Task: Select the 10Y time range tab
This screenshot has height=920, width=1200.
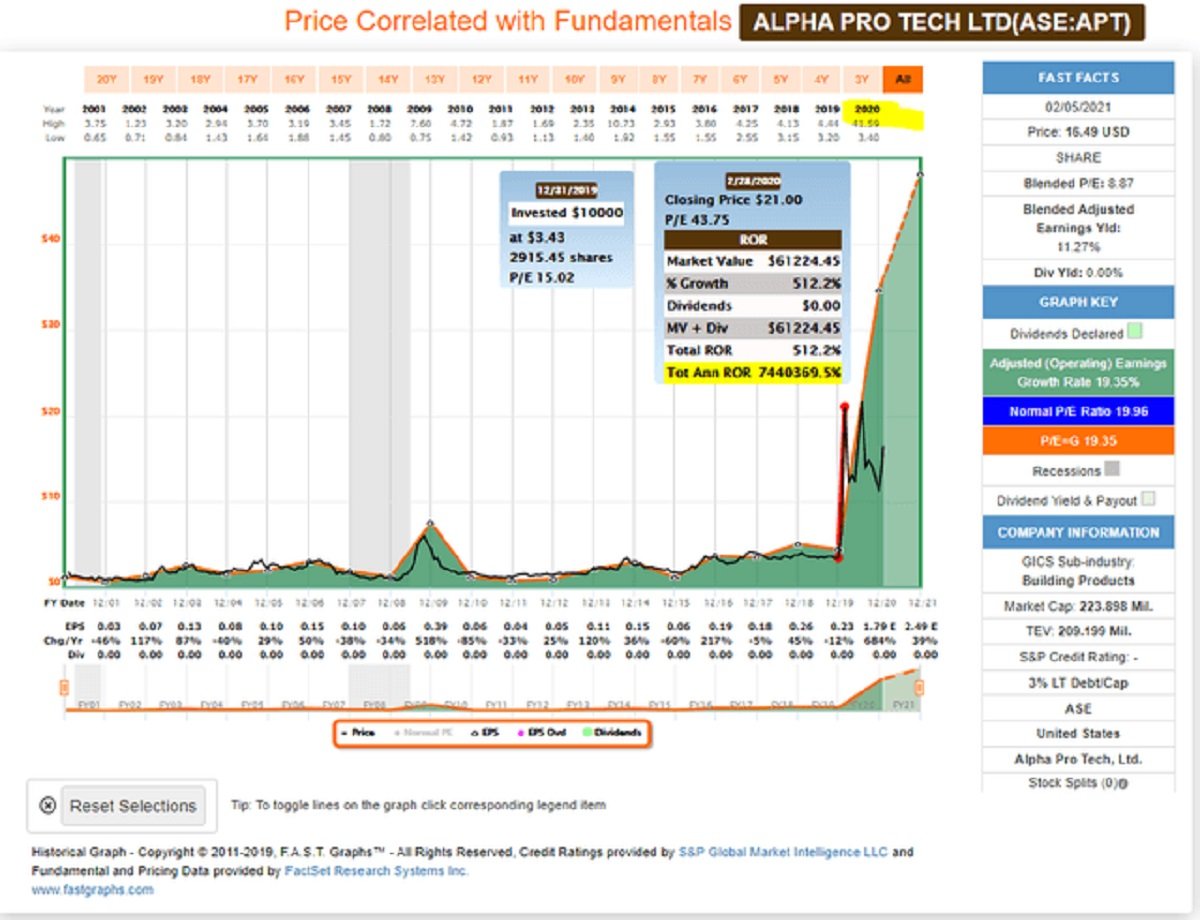Action: pos(573,80)
